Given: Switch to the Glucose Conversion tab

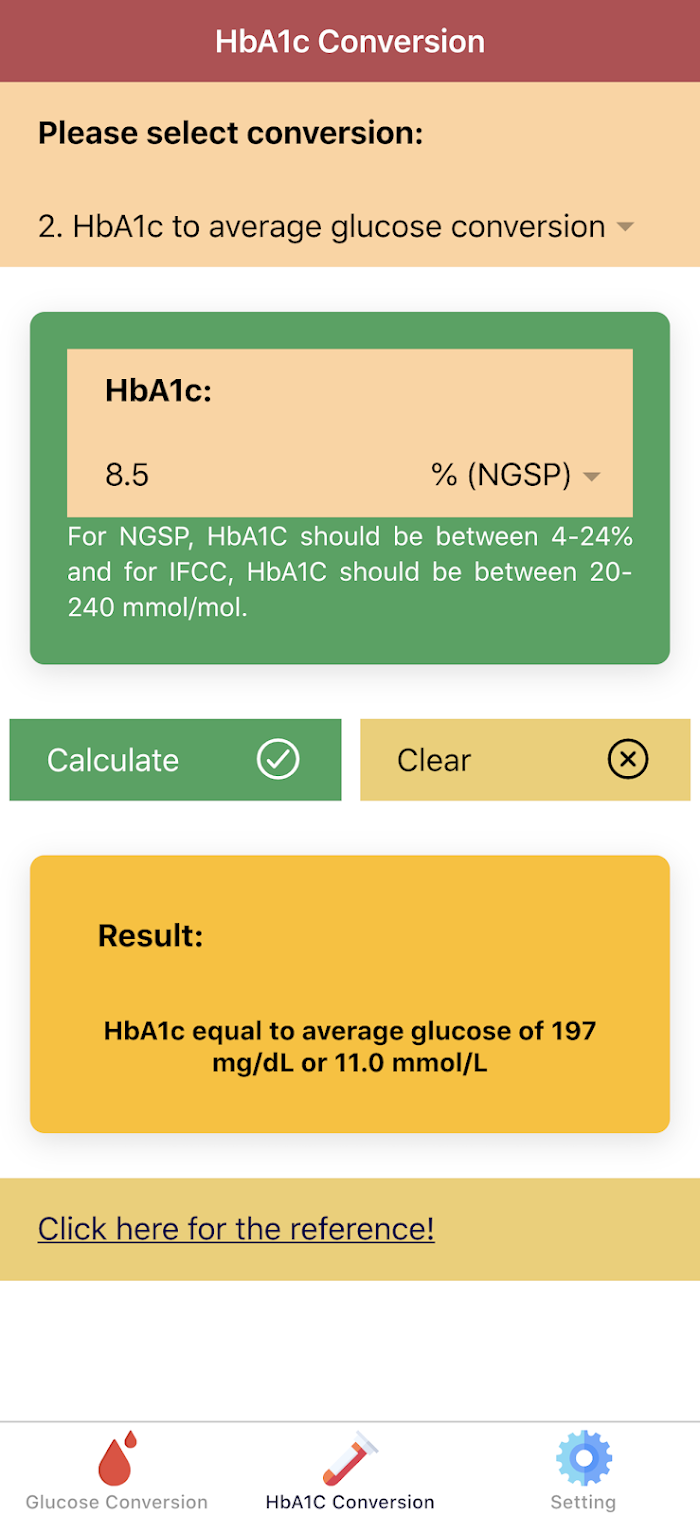Looking at the screenshot, I should point(117,1502).
